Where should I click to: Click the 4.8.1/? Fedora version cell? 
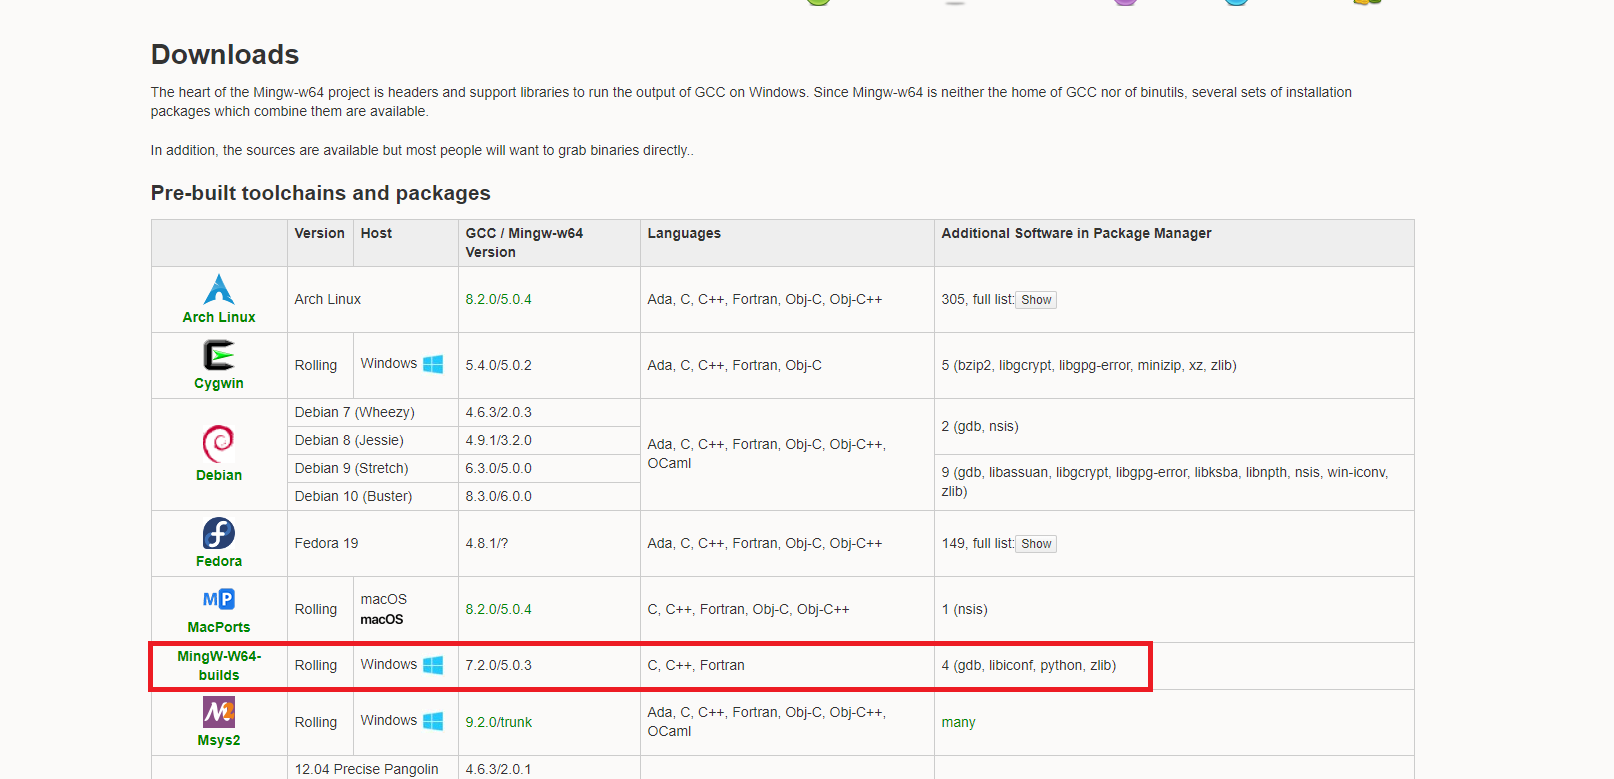click(549, 543)
